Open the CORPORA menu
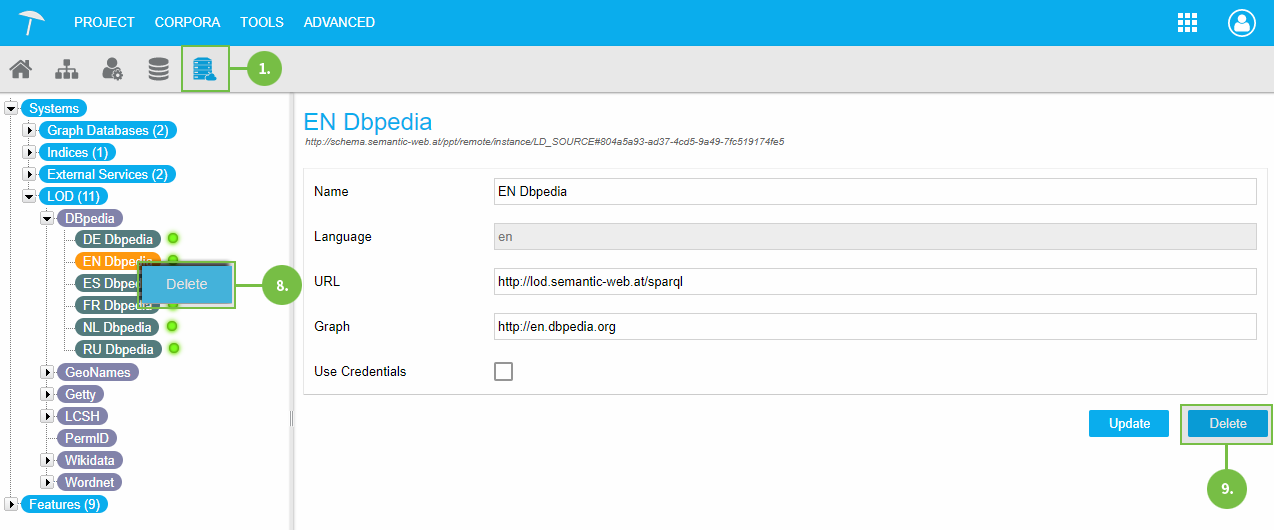This screenshot has width=1274, height=530. point(187,22)
